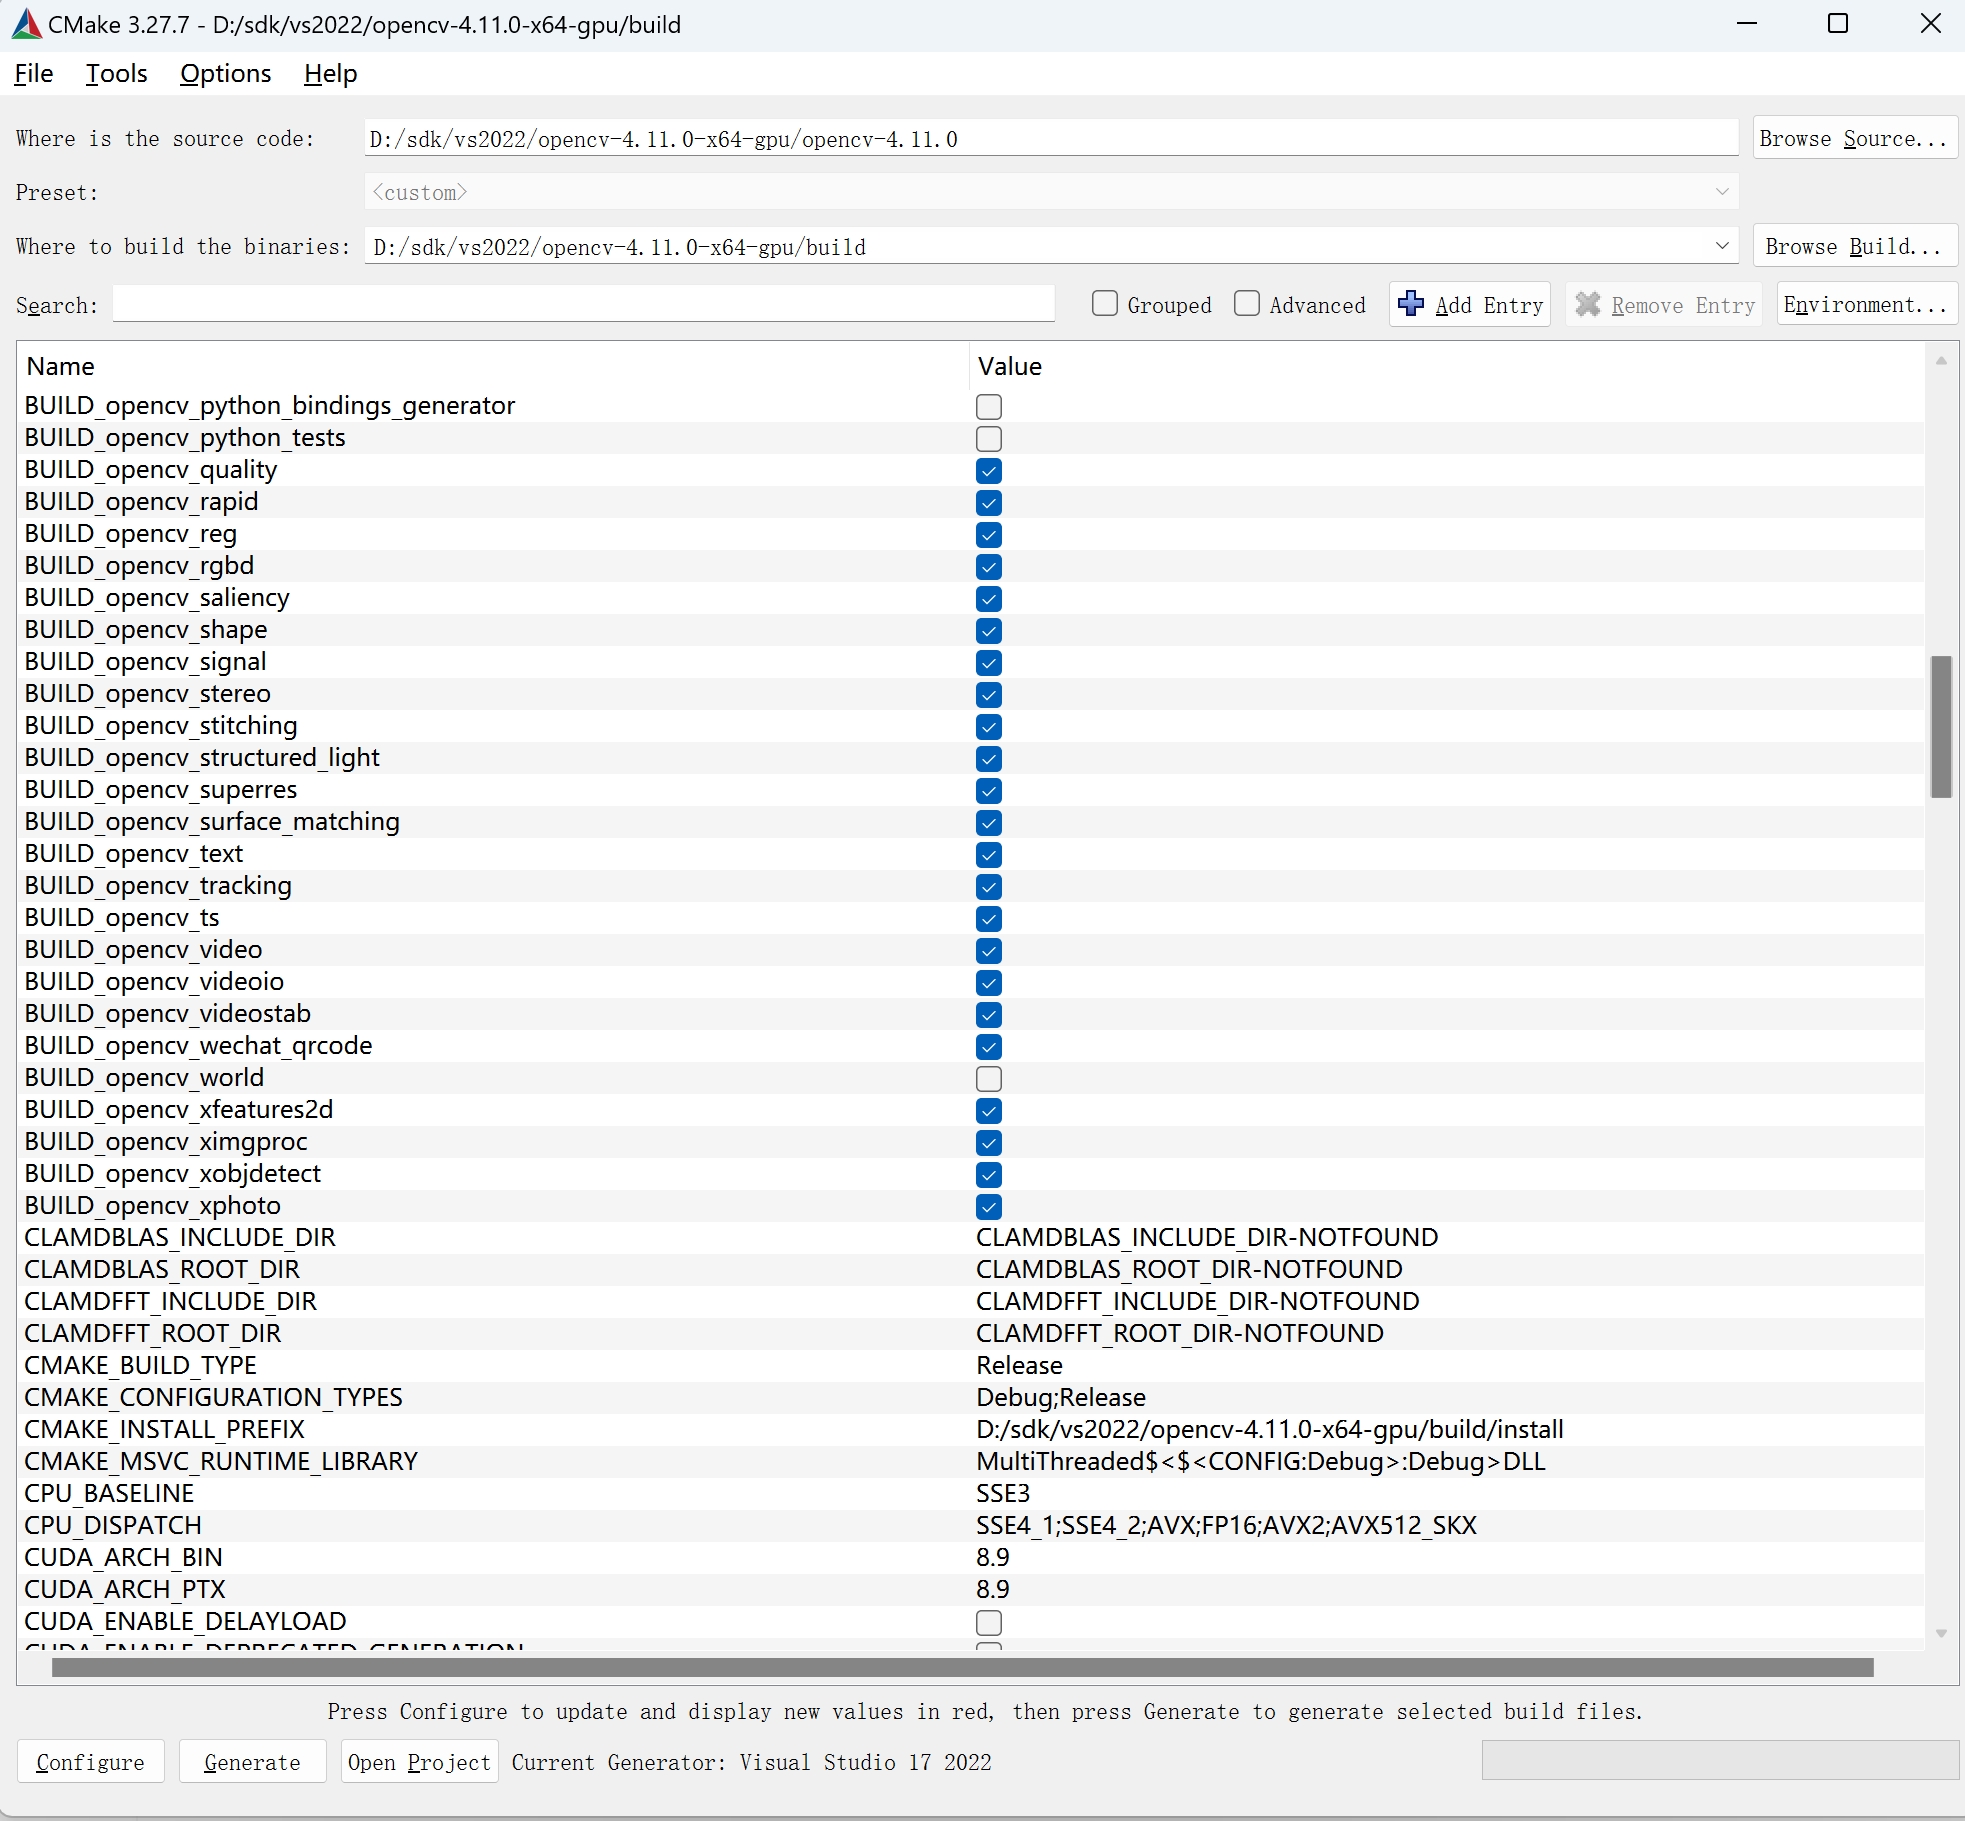
Task: Enable the Advanced checkbox
Action: [x=1247, y=304]
